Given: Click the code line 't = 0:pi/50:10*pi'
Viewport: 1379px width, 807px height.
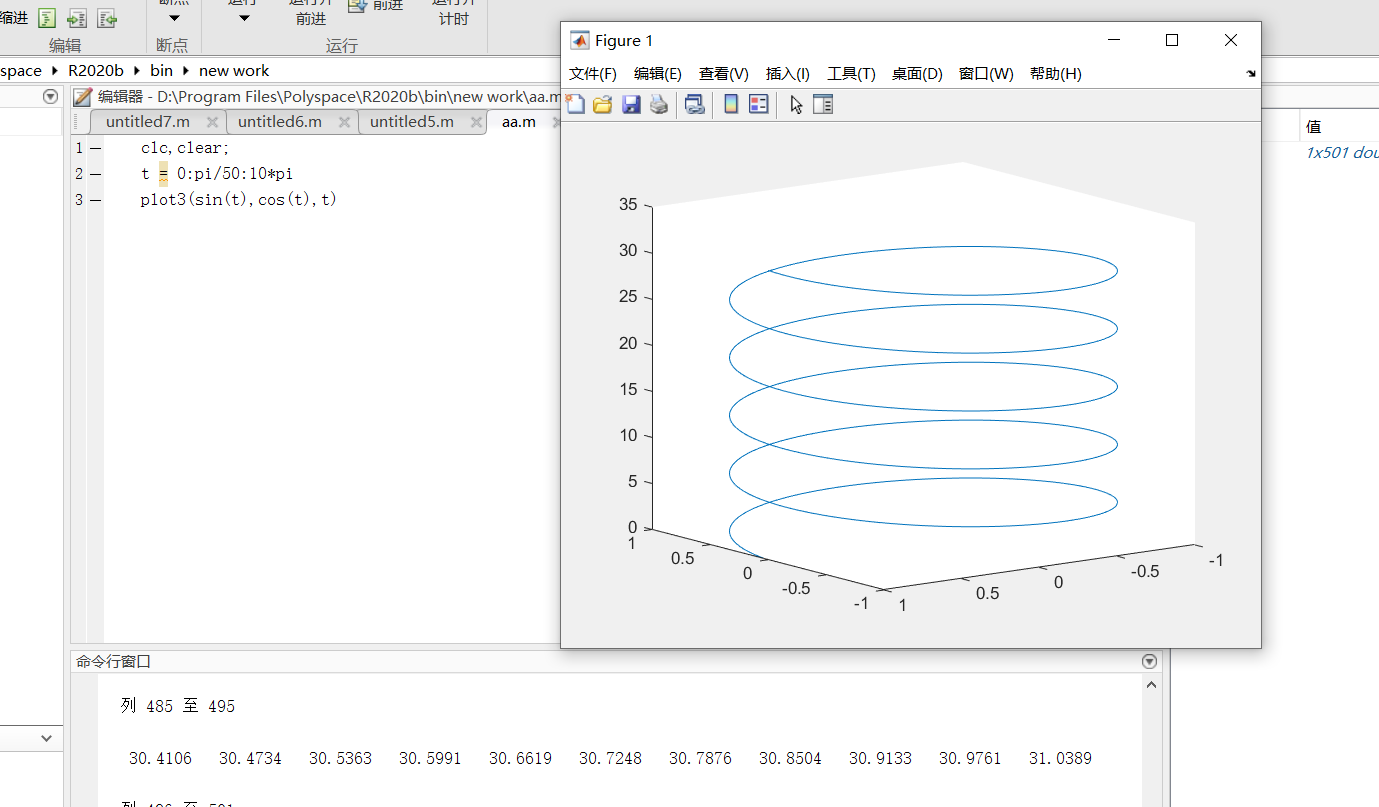Looking at the screenshot, I should coord(217,174).
